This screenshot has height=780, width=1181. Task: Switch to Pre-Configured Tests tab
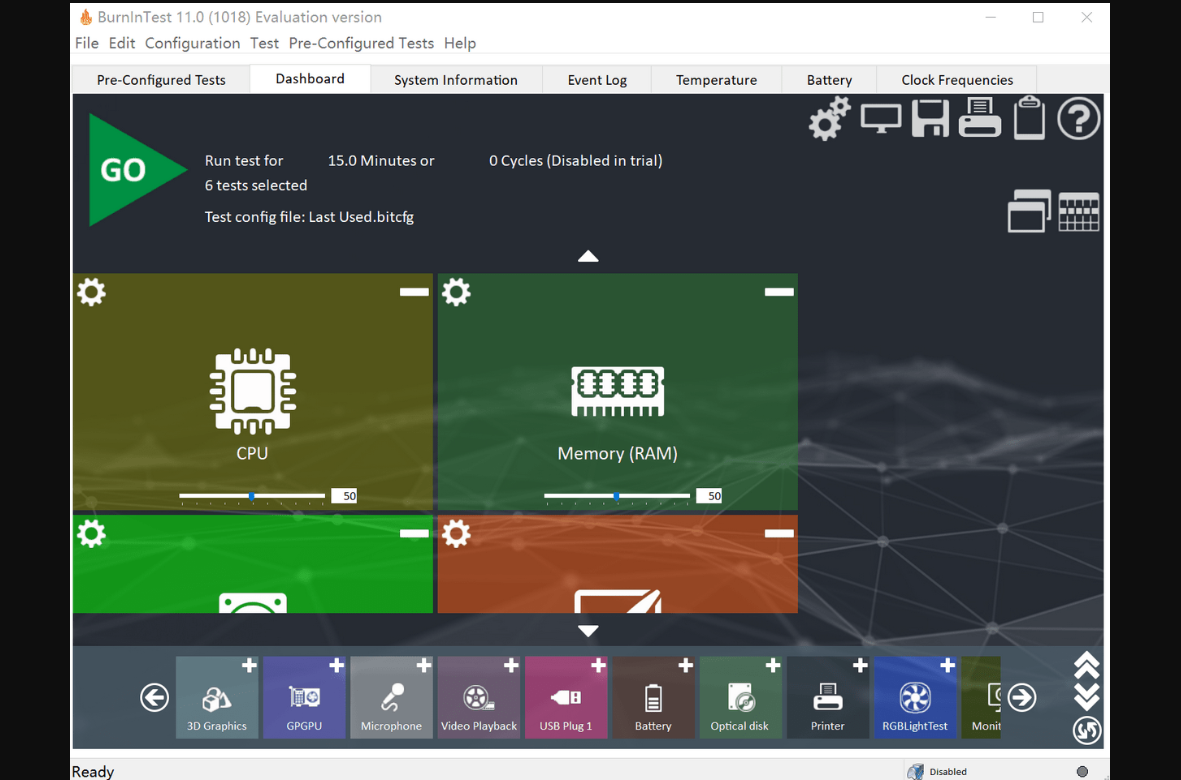161,80
